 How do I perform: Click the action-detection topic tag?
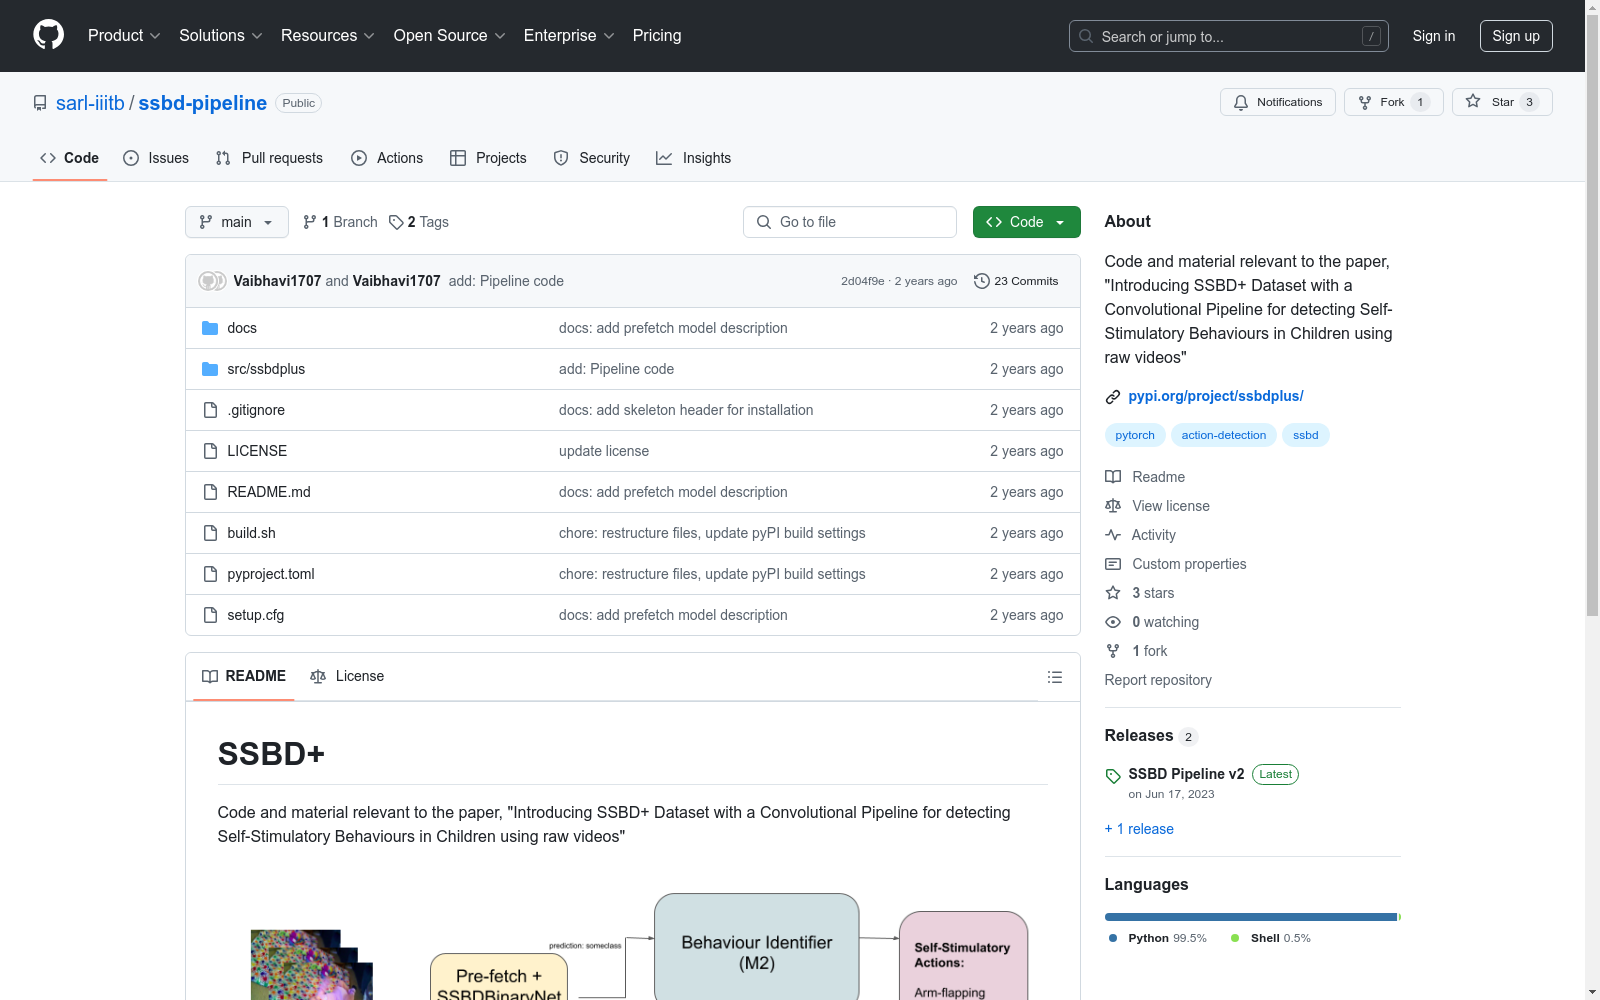[x=1224, y=435]
